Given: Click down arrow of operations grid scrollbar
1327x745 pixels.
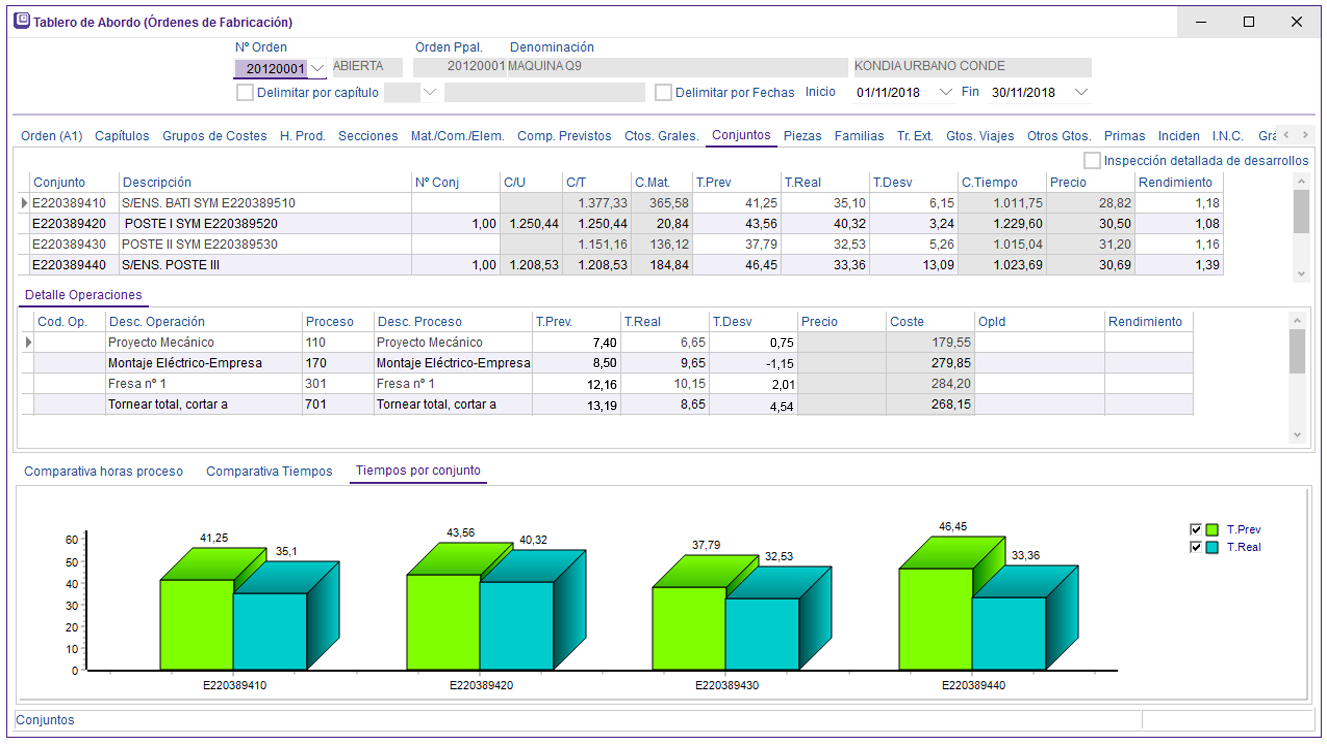Looking at the screenshot, I should tap(1297, 435).
